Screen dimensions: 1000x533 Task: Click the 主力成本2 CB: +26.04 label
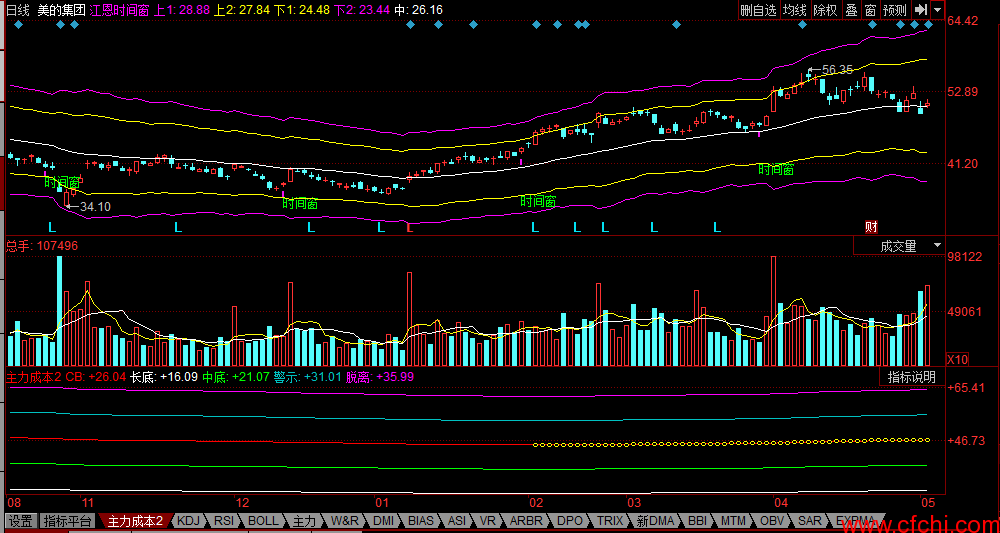click(66, 377)
